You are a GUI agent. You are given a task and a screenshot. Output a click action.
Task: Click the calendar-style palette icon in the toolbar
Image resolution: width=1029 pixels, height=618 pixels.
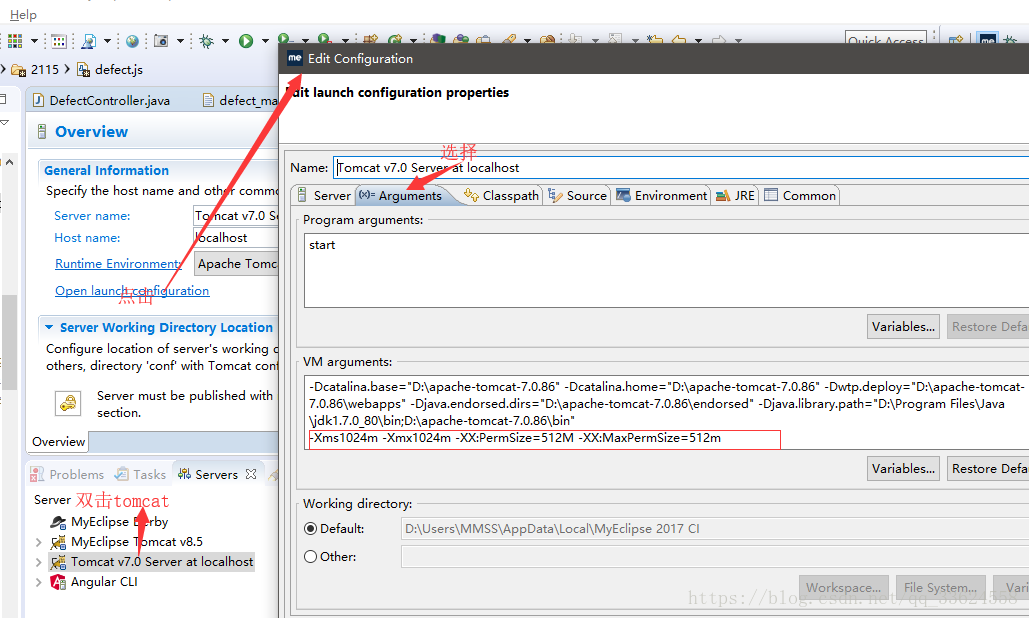coord(59,41)
